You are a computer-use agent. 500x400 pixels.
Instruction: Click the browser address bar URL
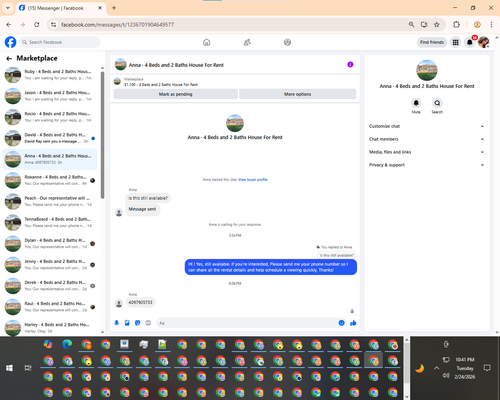117,25
